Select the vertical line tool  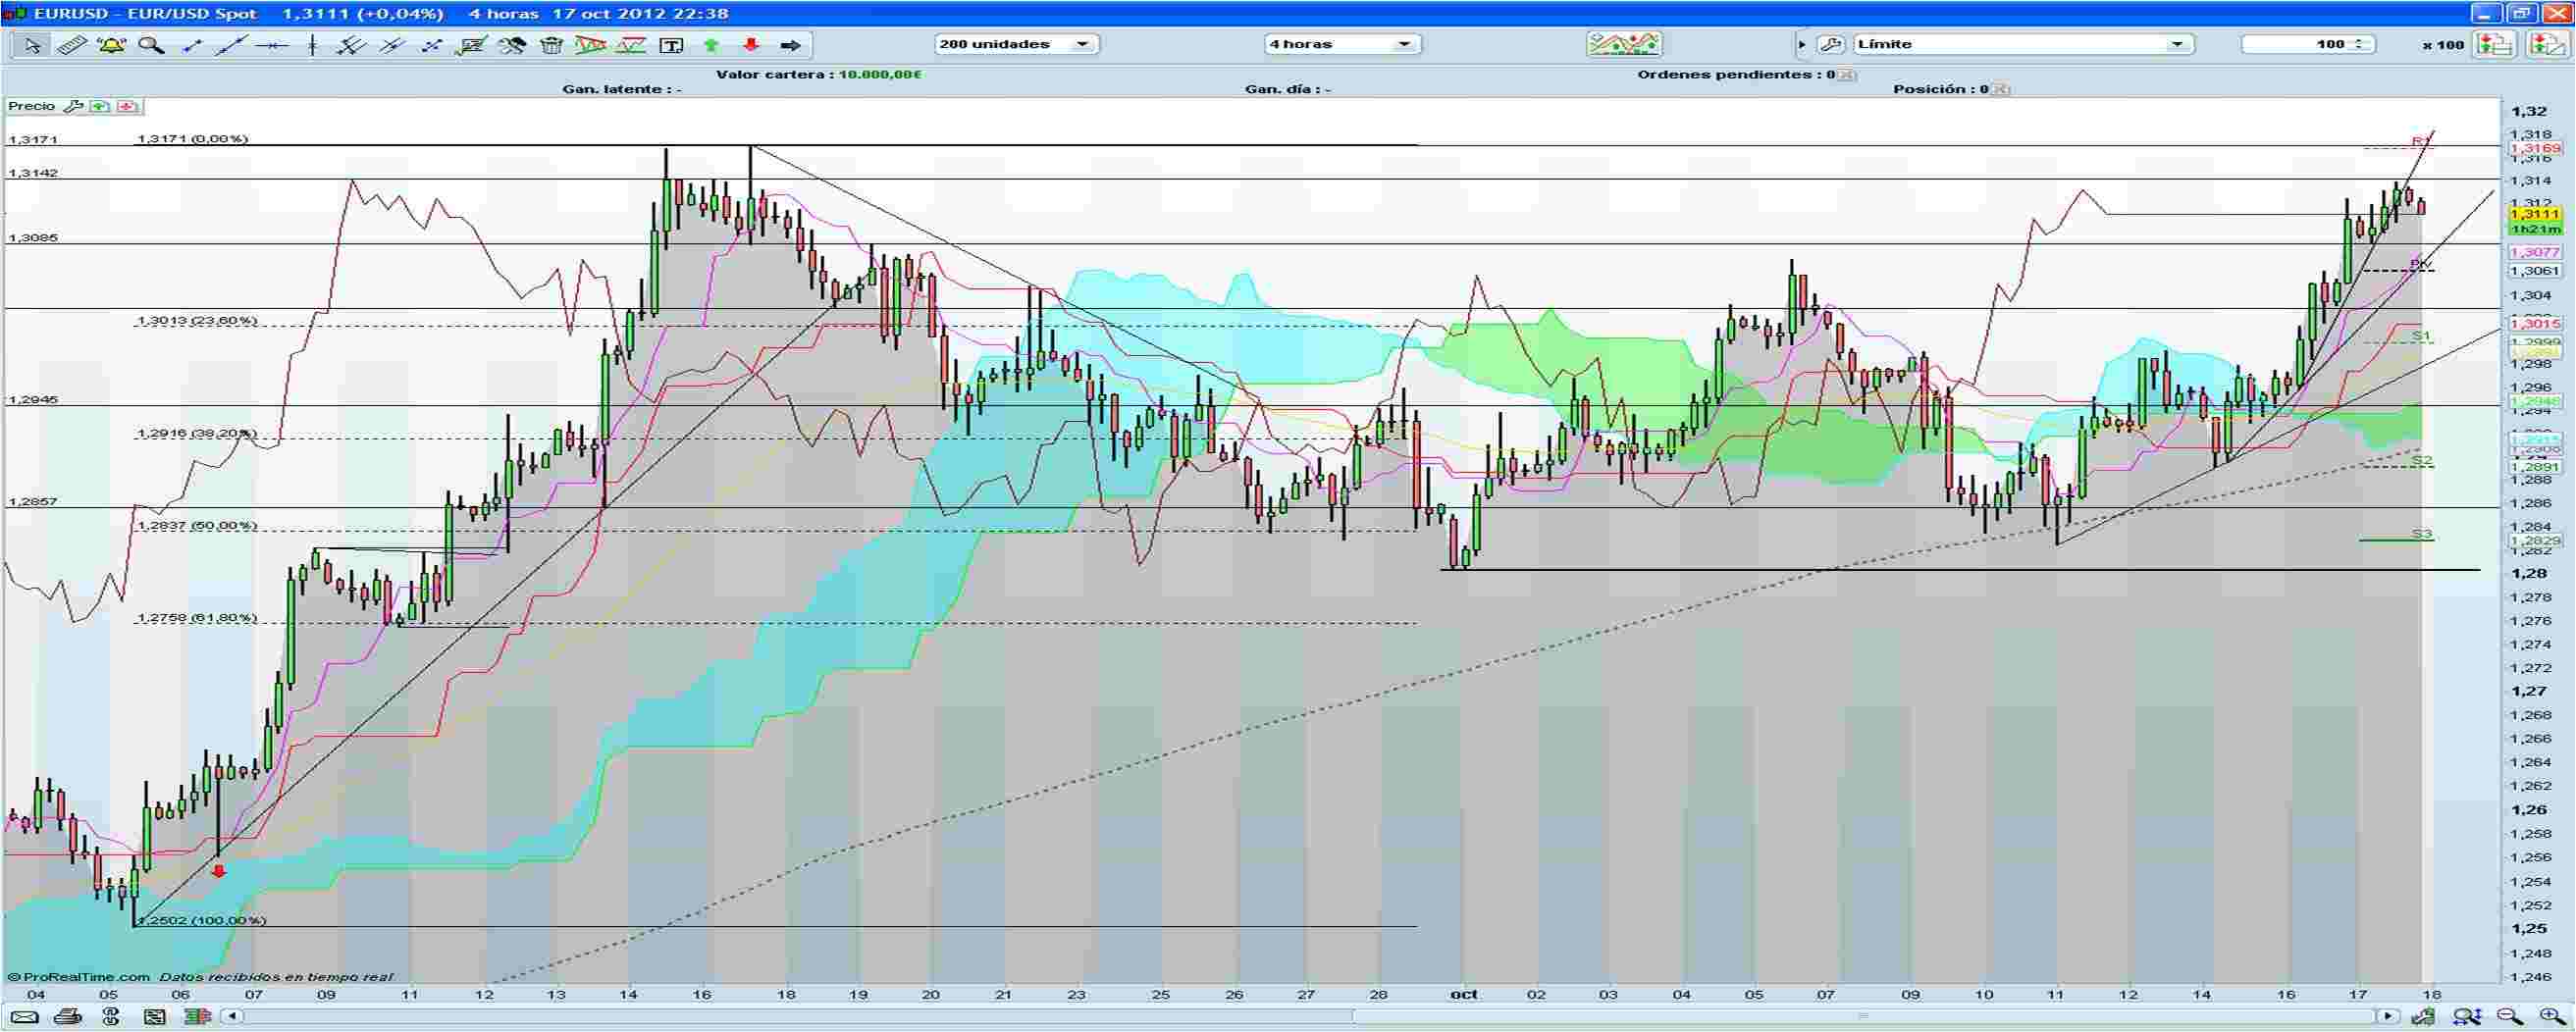click(312, 44)
